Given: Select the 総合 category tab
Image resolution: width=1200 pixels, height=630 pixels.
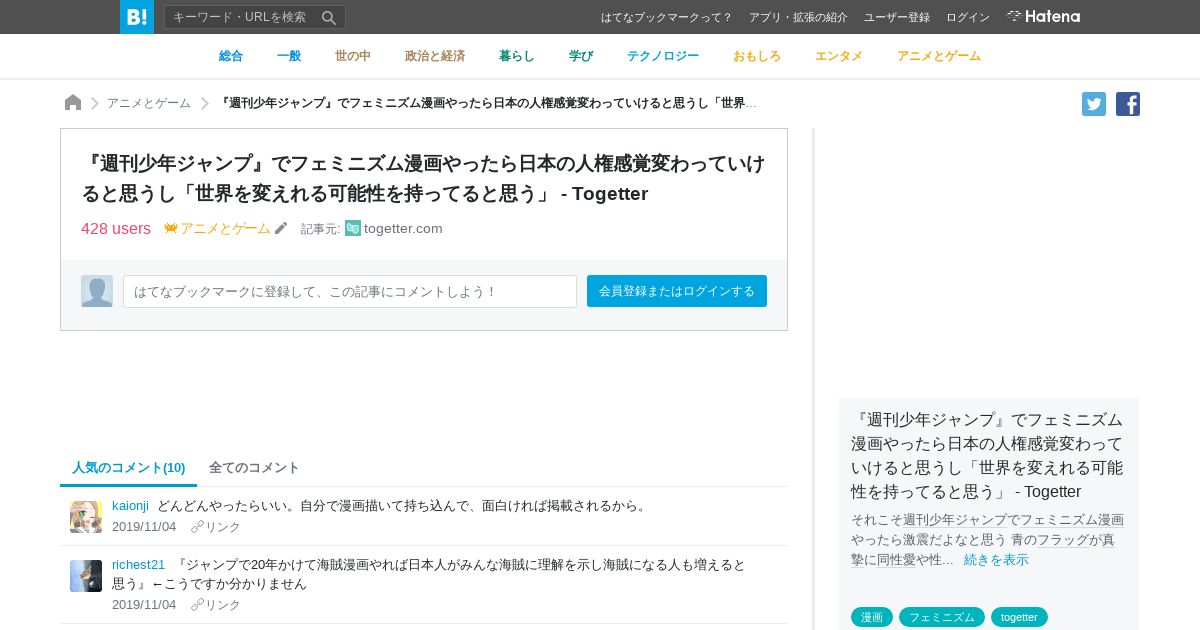Looking at the screenshot, I should pyautogui.click(x=231, y=56).
